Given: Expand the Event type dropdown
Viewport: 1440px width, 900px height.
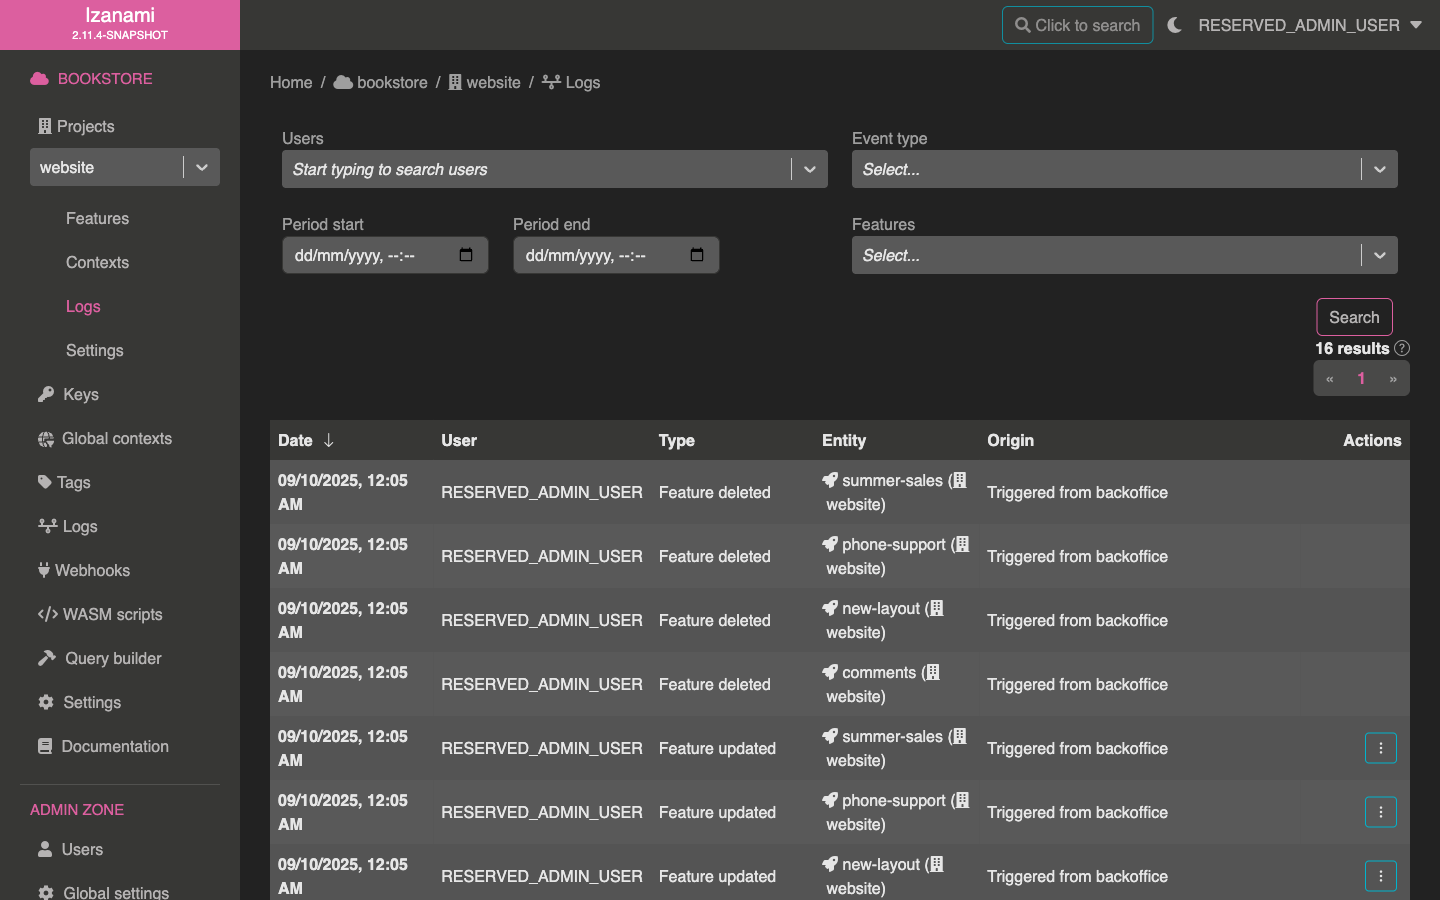Looking at the screenshot, I should 1379,169.
